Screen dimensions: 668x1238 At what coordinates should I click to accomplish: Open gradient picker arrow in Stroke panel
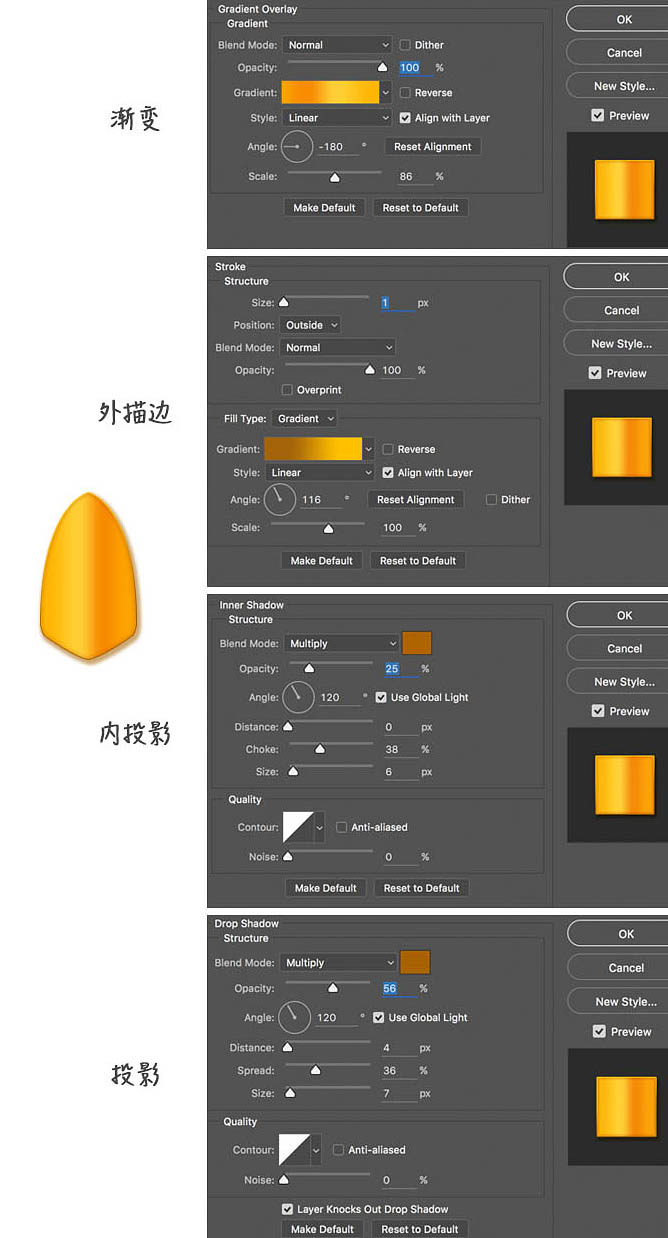[369, 449]
